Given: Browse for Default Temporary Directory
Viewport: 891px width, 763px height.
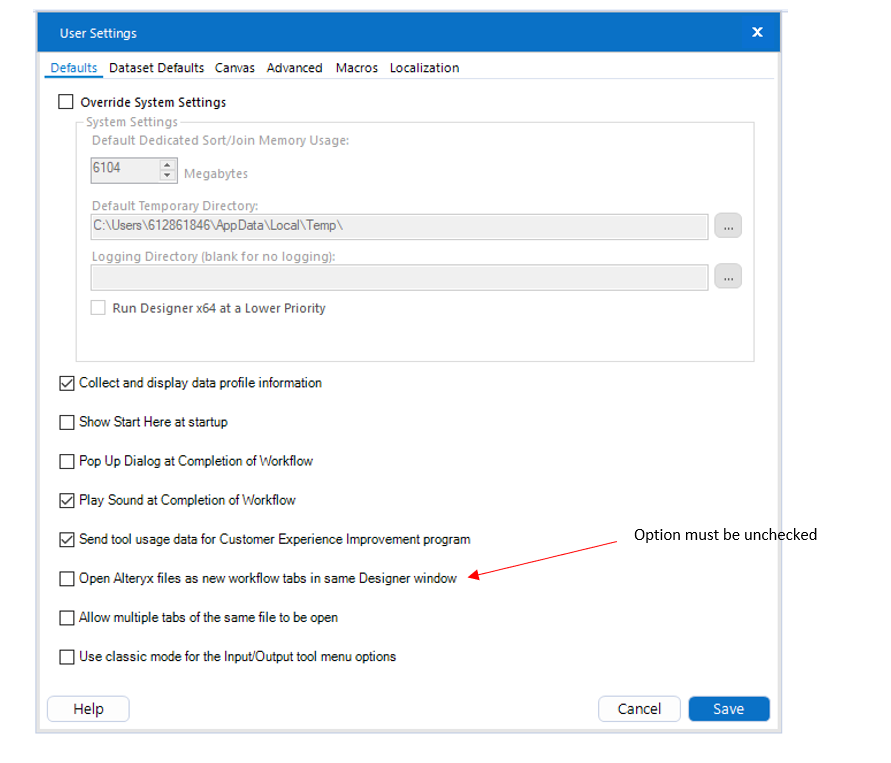Looking at the screenshot, I should tap(728, 226).
